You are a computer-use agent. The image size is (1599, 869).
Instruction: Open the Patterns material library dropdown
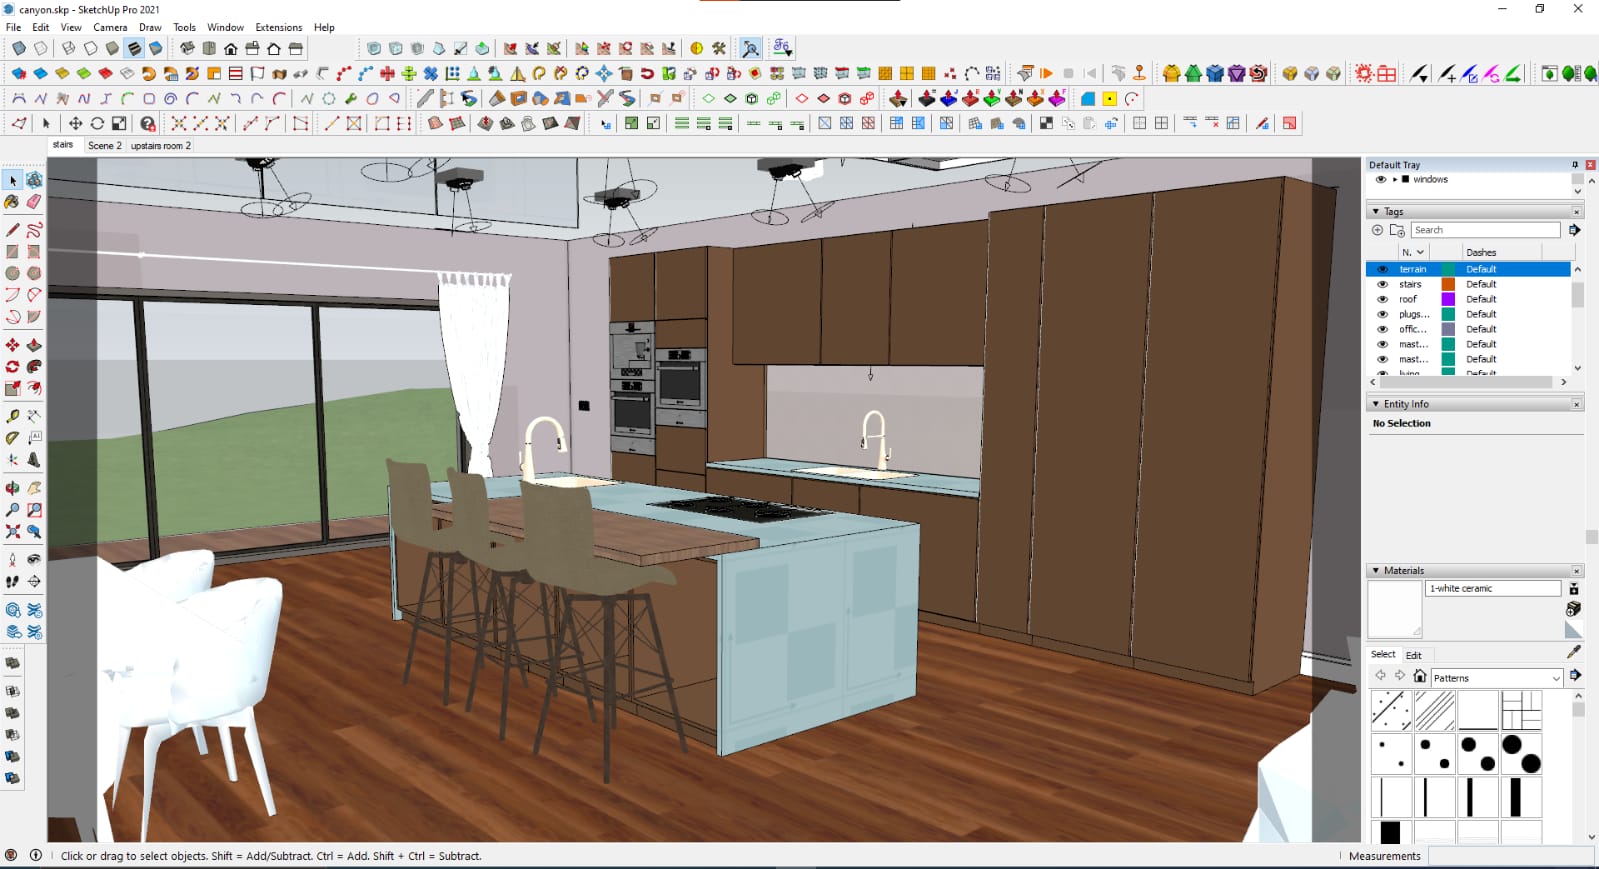pyautogui.click(x=1556, y=678)
